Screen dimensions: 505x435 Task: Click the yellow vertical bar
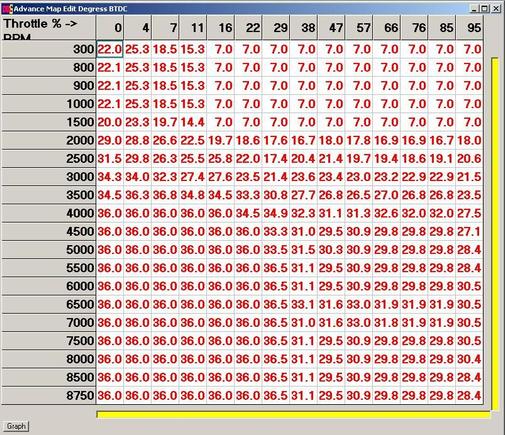(x=495, y=234)
